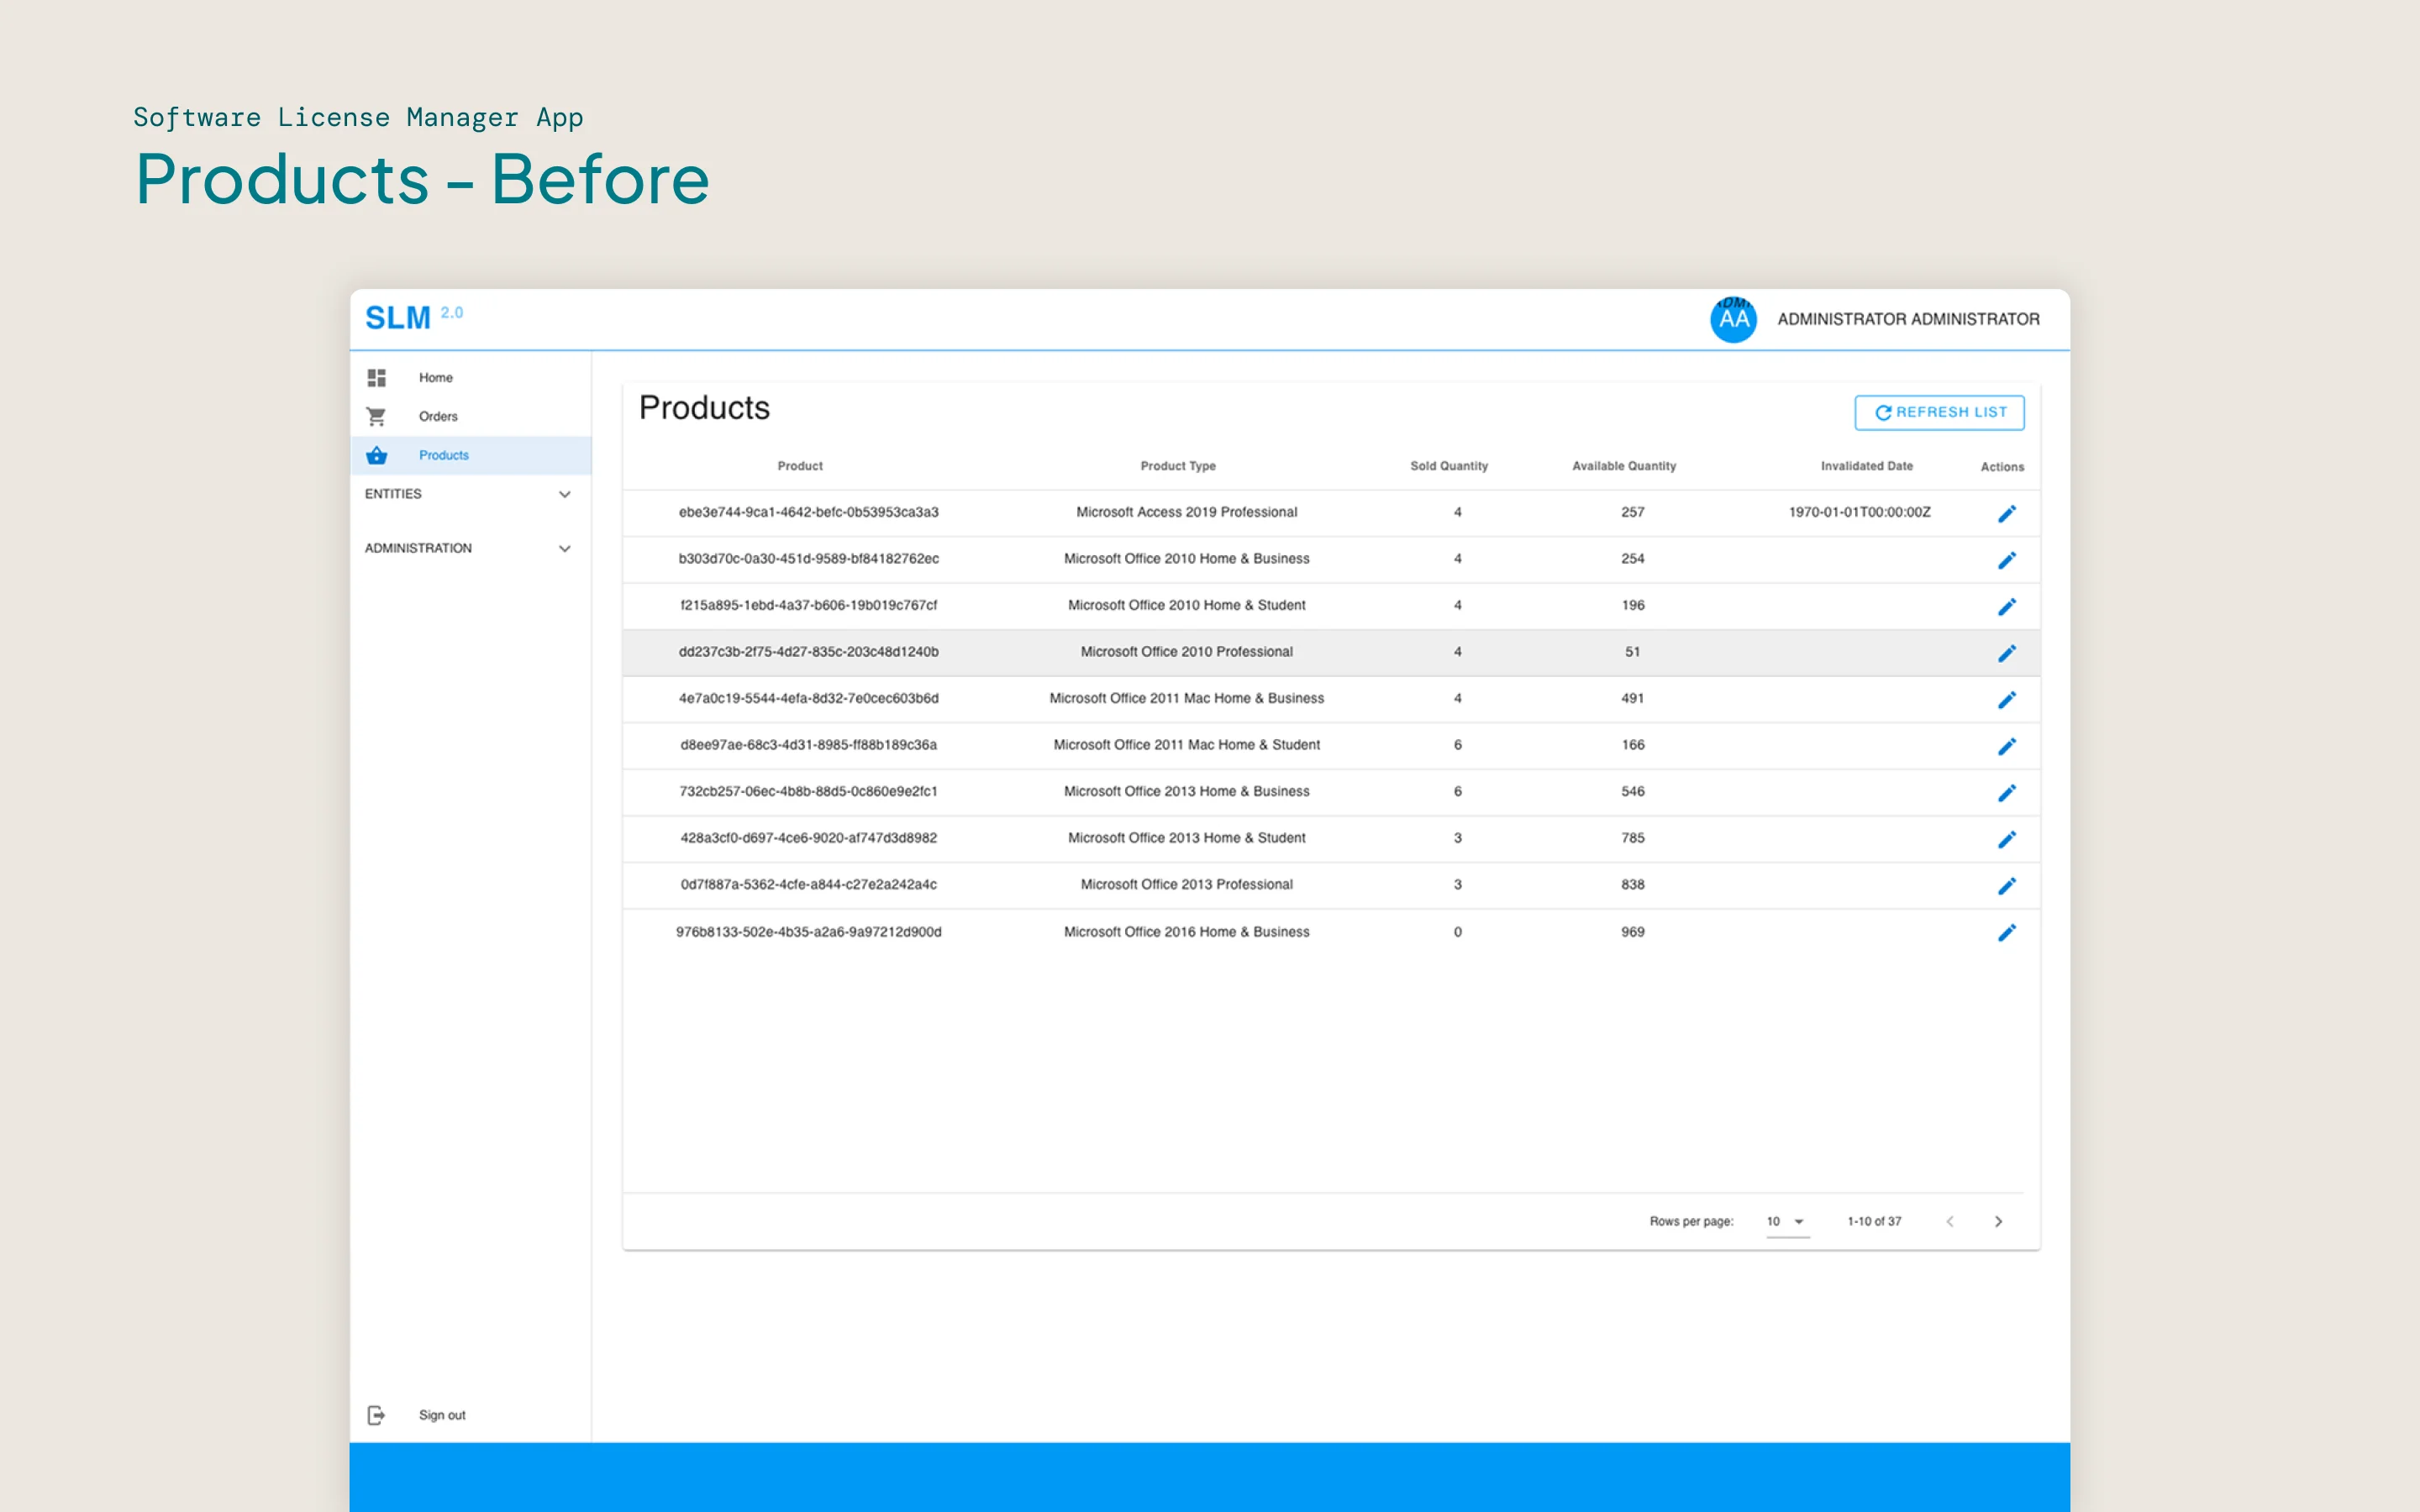Click product ID b303d70c-0a30-451d-9589-bf84182762ec
The width and height of the screenshot is (2420, 1512).
(x=808, y=558)
